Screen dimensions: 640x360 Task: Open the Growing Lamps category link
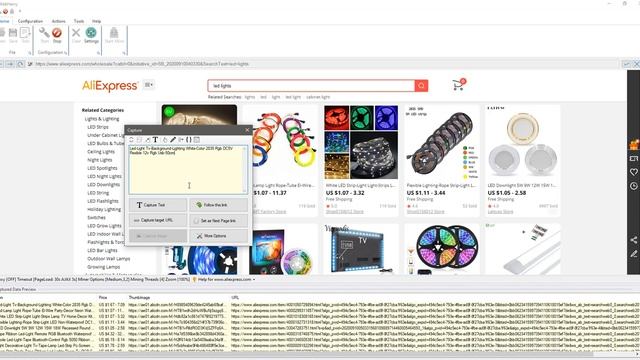pos(104,267)
